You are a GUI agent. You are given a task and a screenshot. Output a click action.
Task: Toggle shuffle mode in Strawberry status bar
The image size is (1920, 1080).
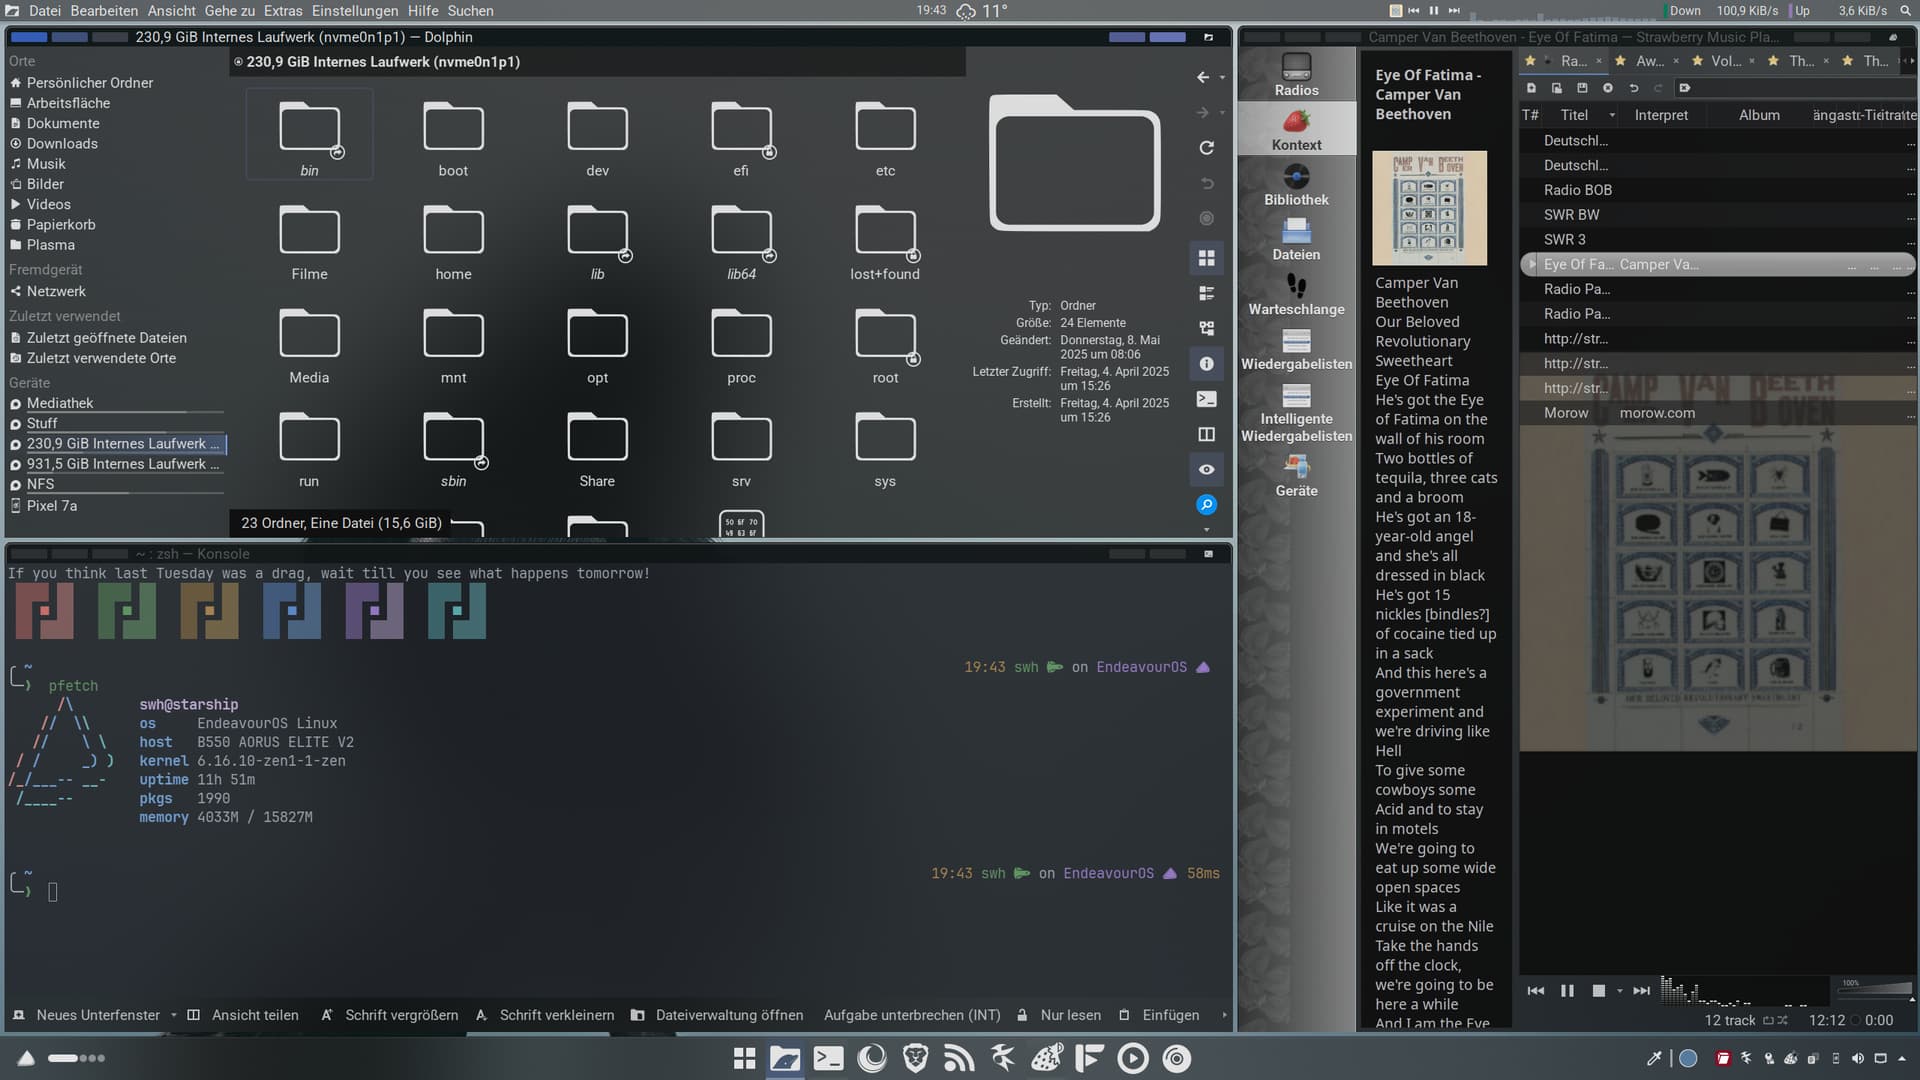pyautogui.click(x=1783, y=1020)
